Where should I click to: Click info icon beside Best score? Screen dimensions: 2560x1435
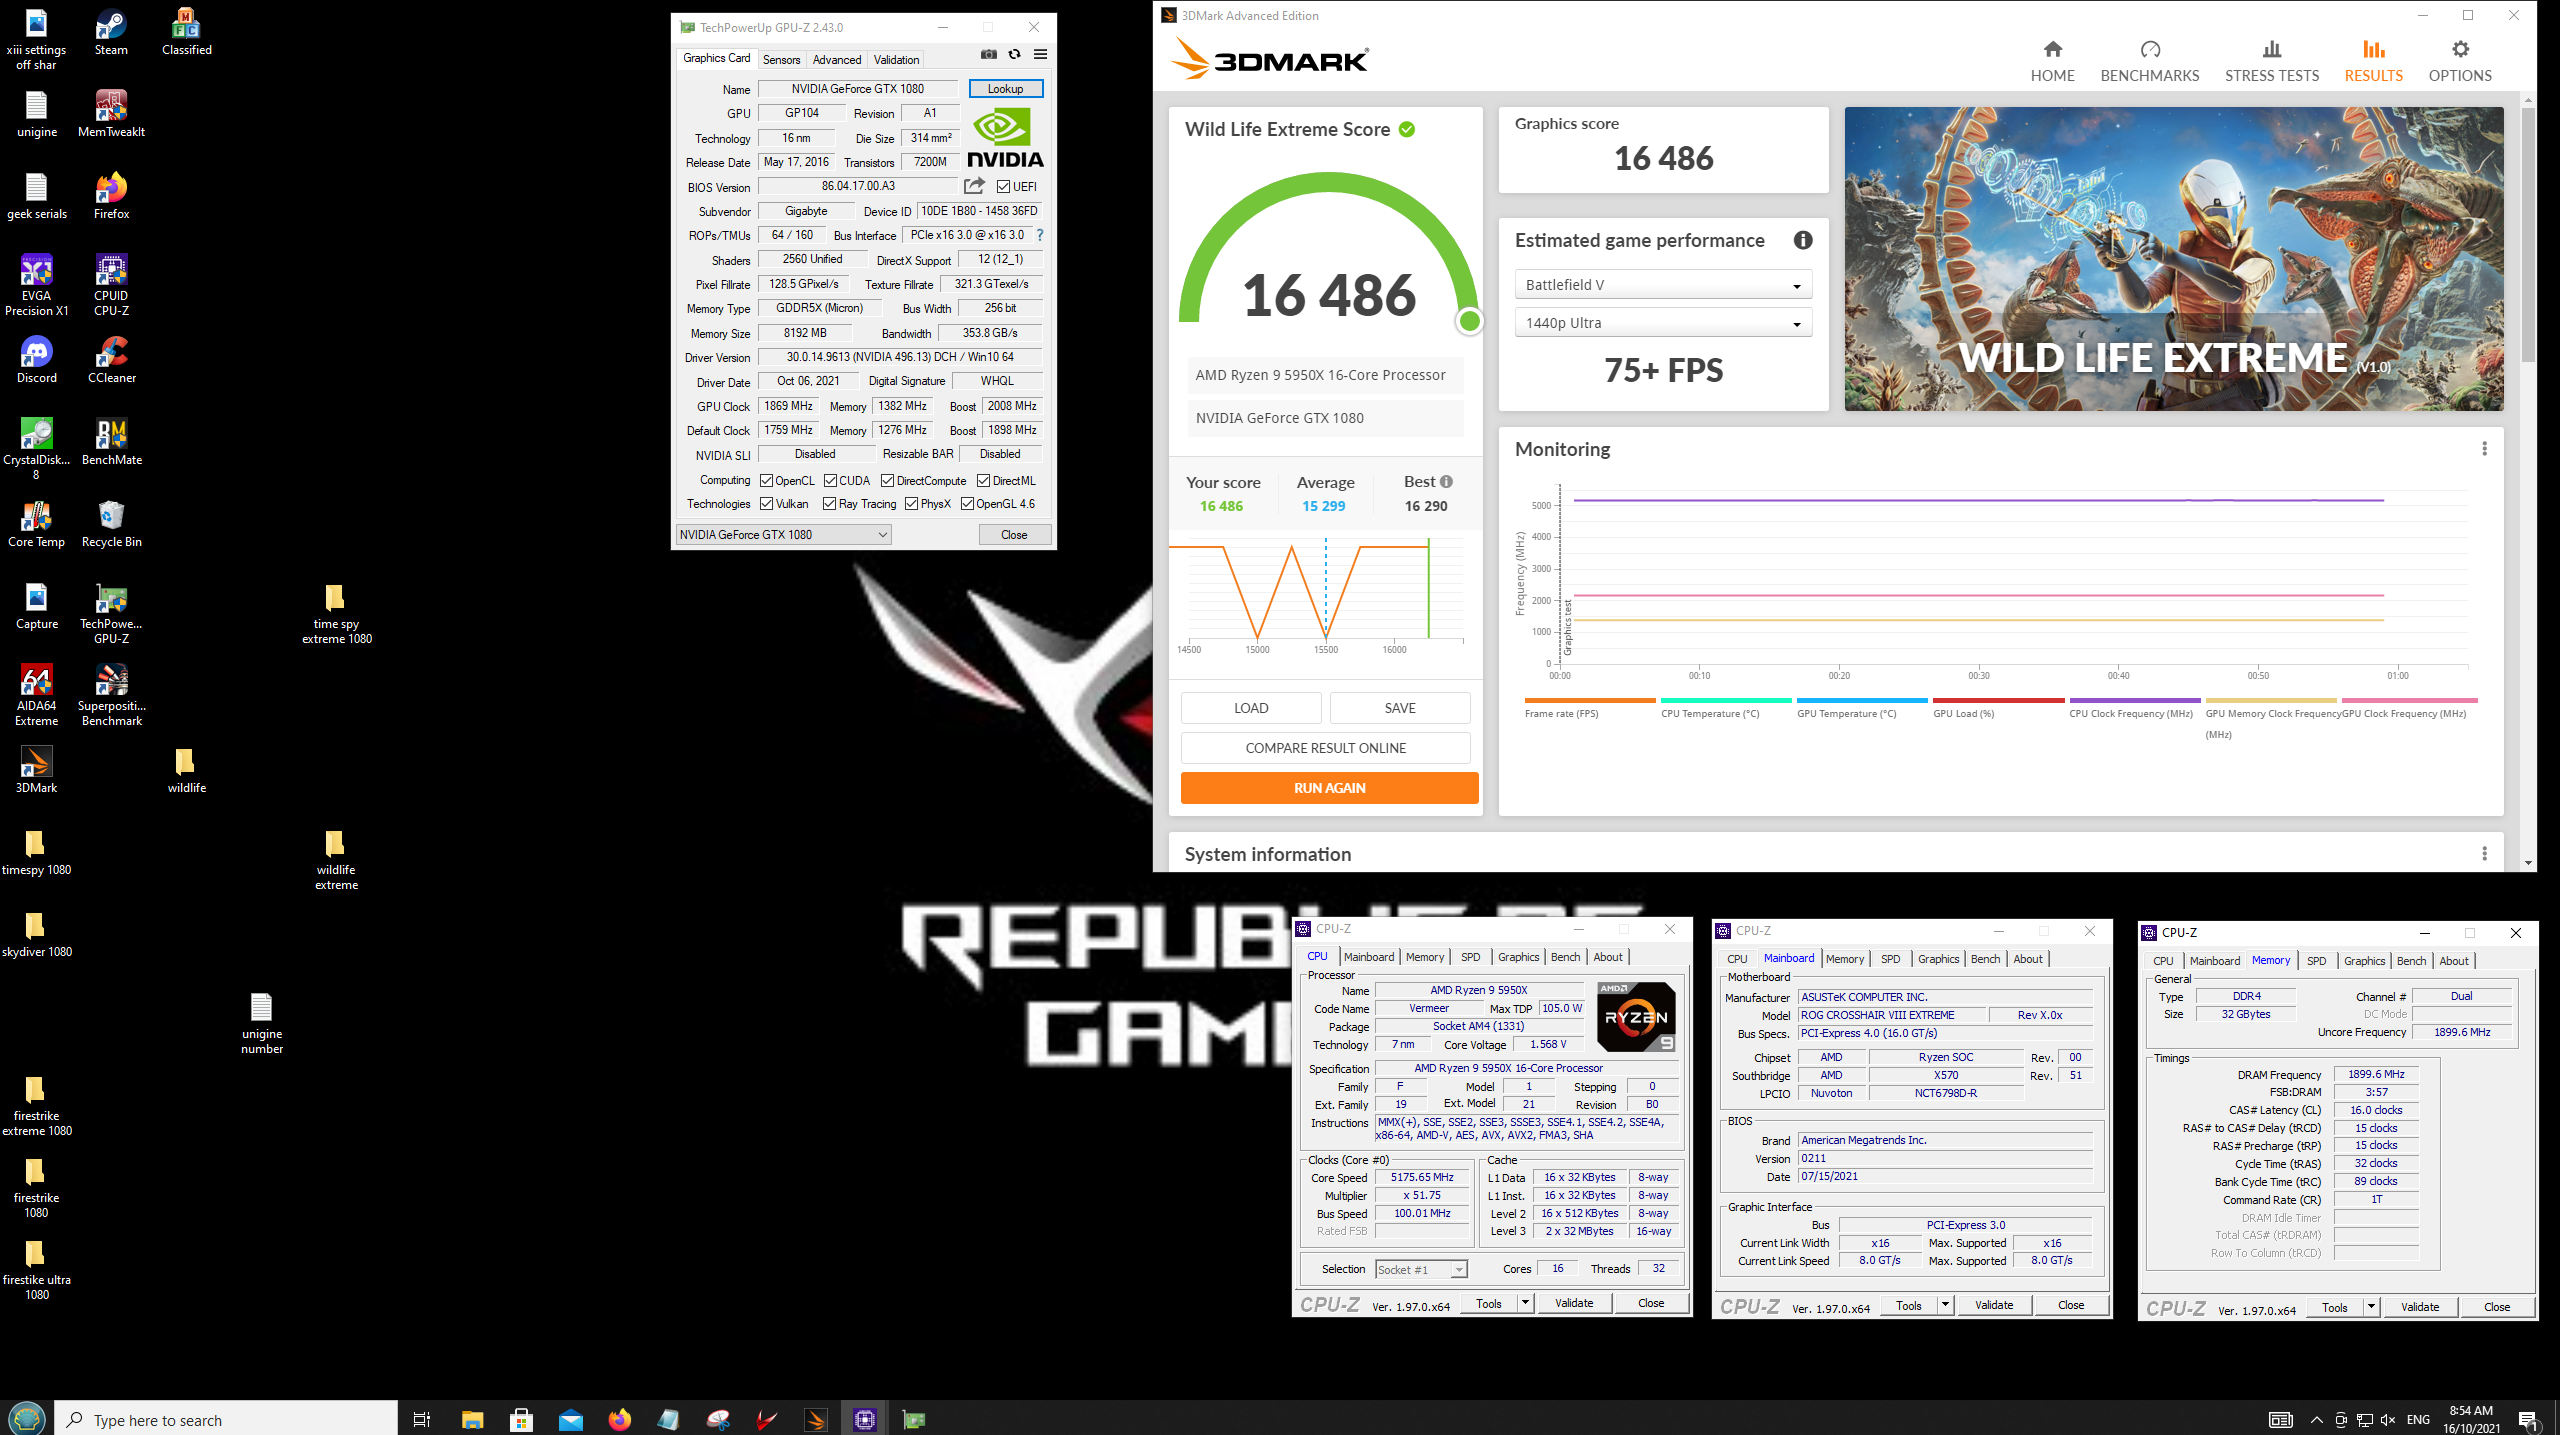pyautogui.click(x=1446, y=482)
